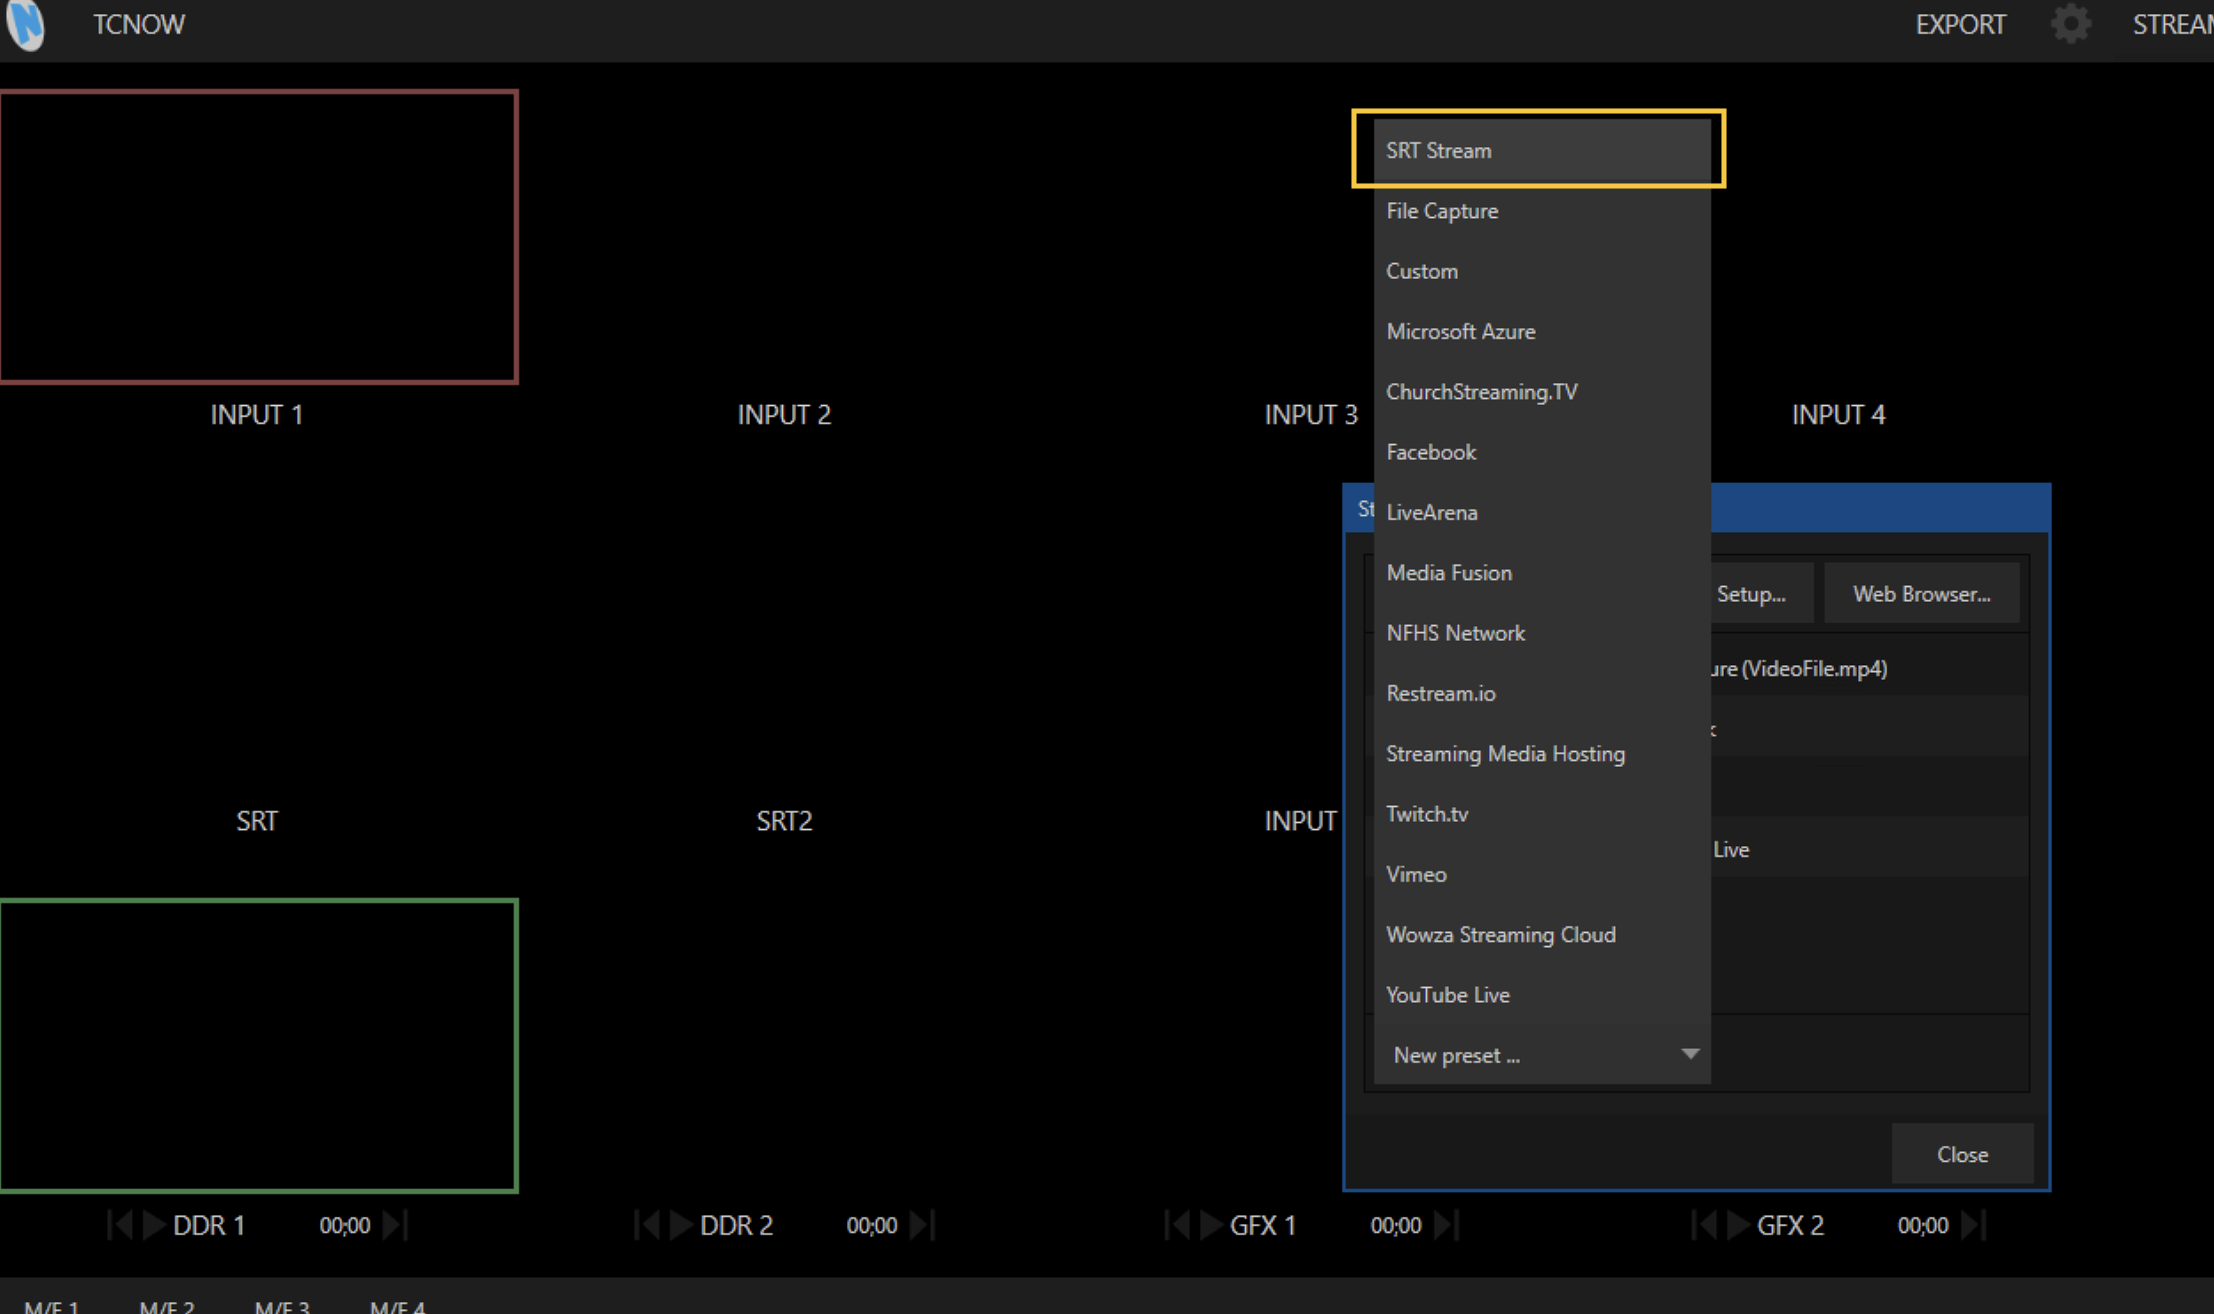Click GFX 1 next item button
Viewport: 2214px width, 1314px height.
point(1447,1225)
